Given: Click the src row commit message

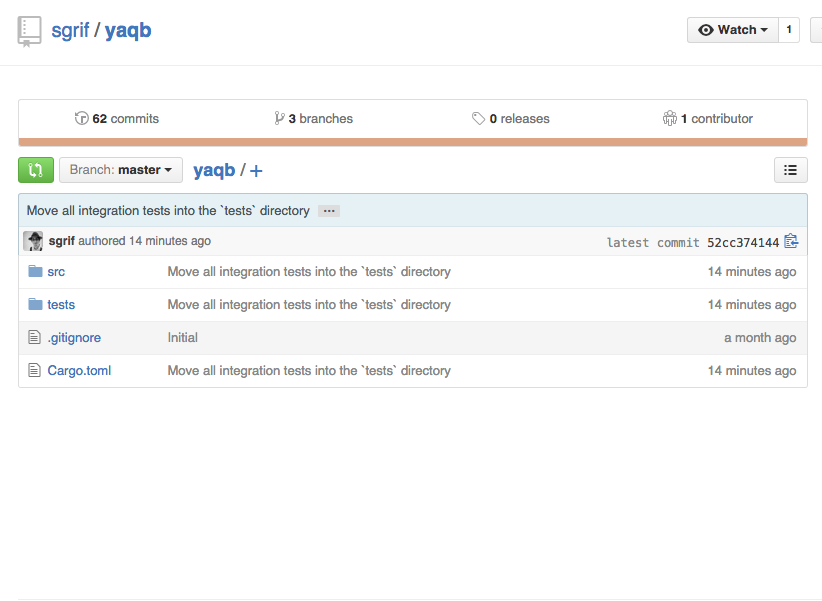Looking at the screenshot, I should (309, 272).
